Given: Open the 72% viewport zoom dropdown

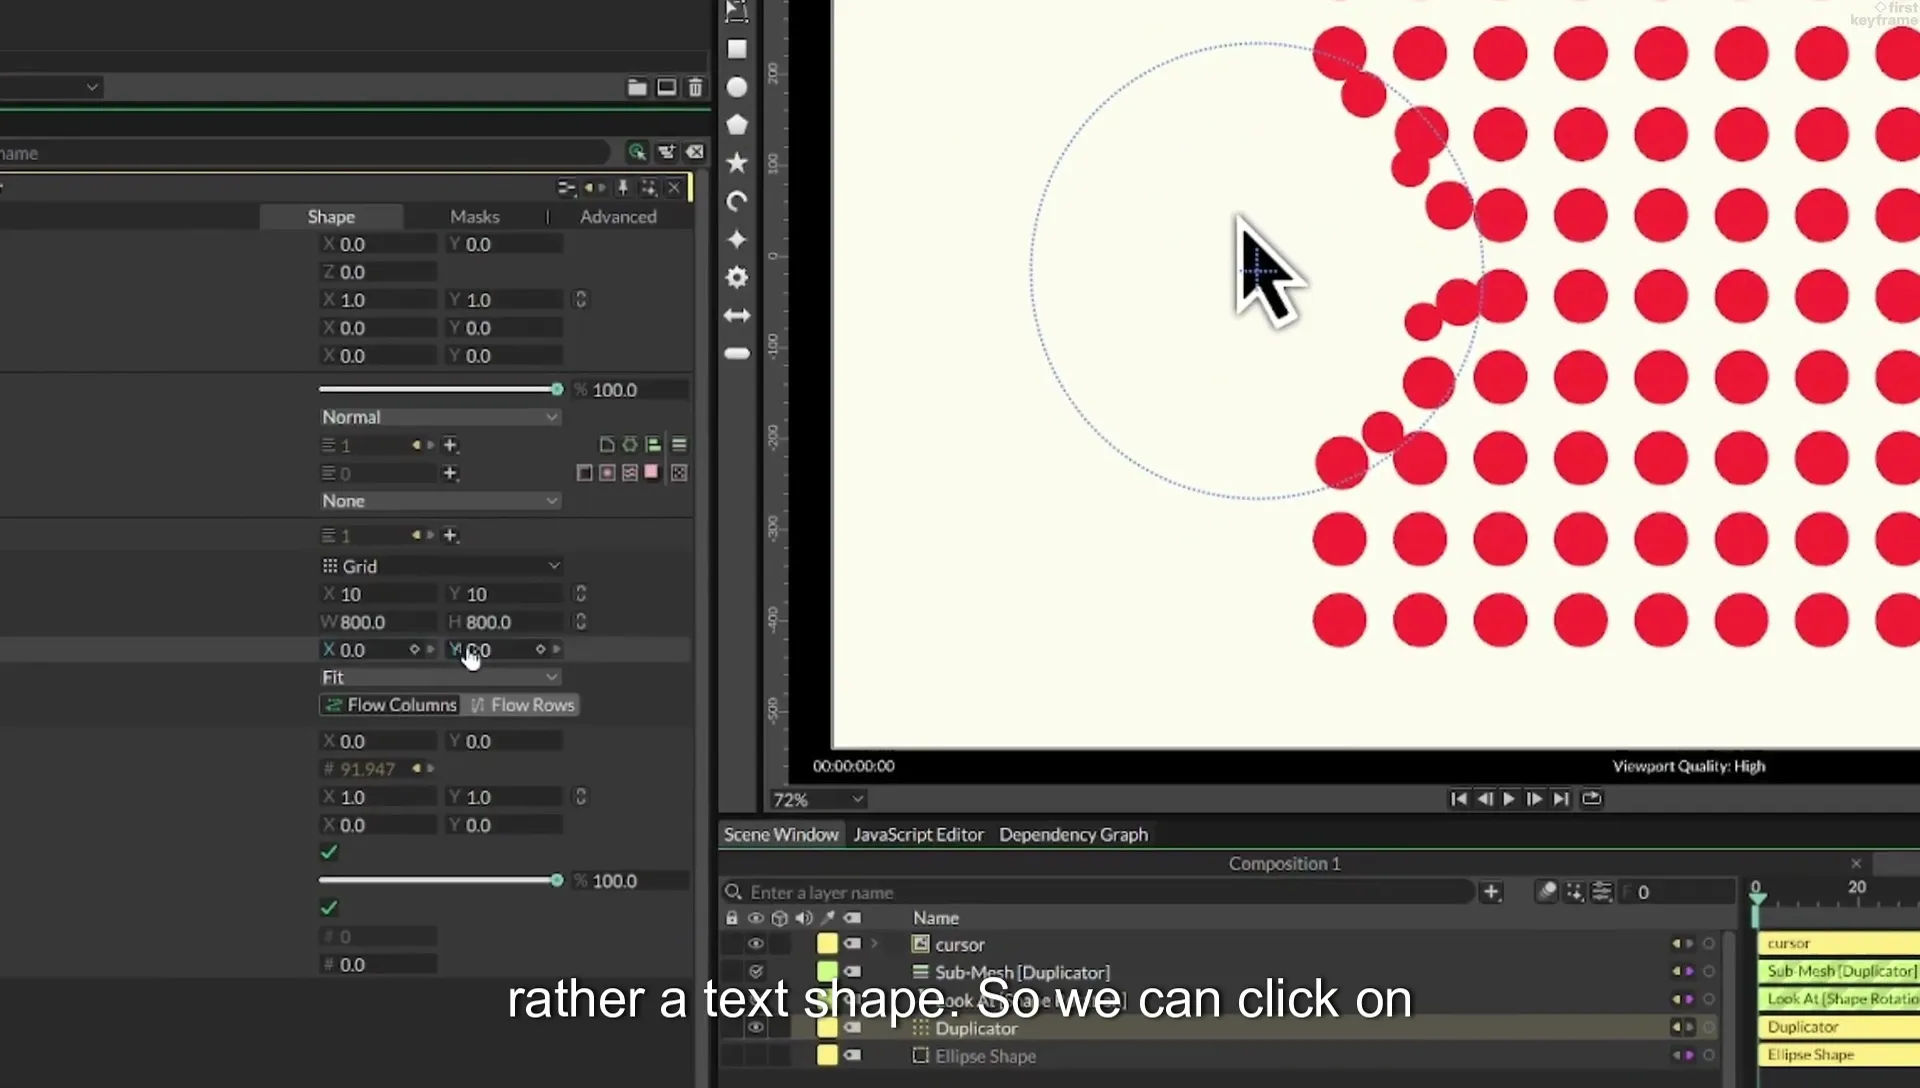Looking at the screenshot, I should pyautogui.click(x=817, y=800).
